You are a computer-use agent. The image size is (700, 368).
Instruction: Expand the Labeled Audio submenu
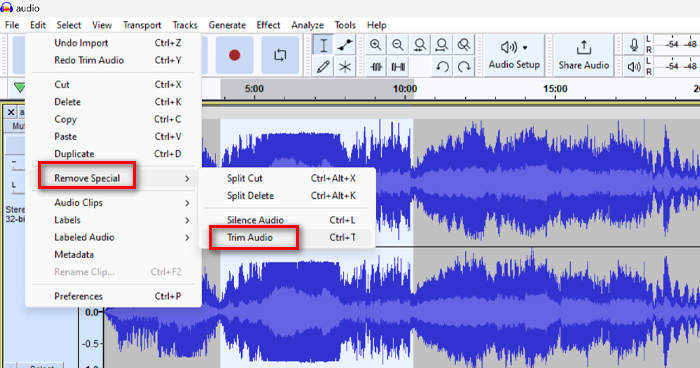(114, 237)
